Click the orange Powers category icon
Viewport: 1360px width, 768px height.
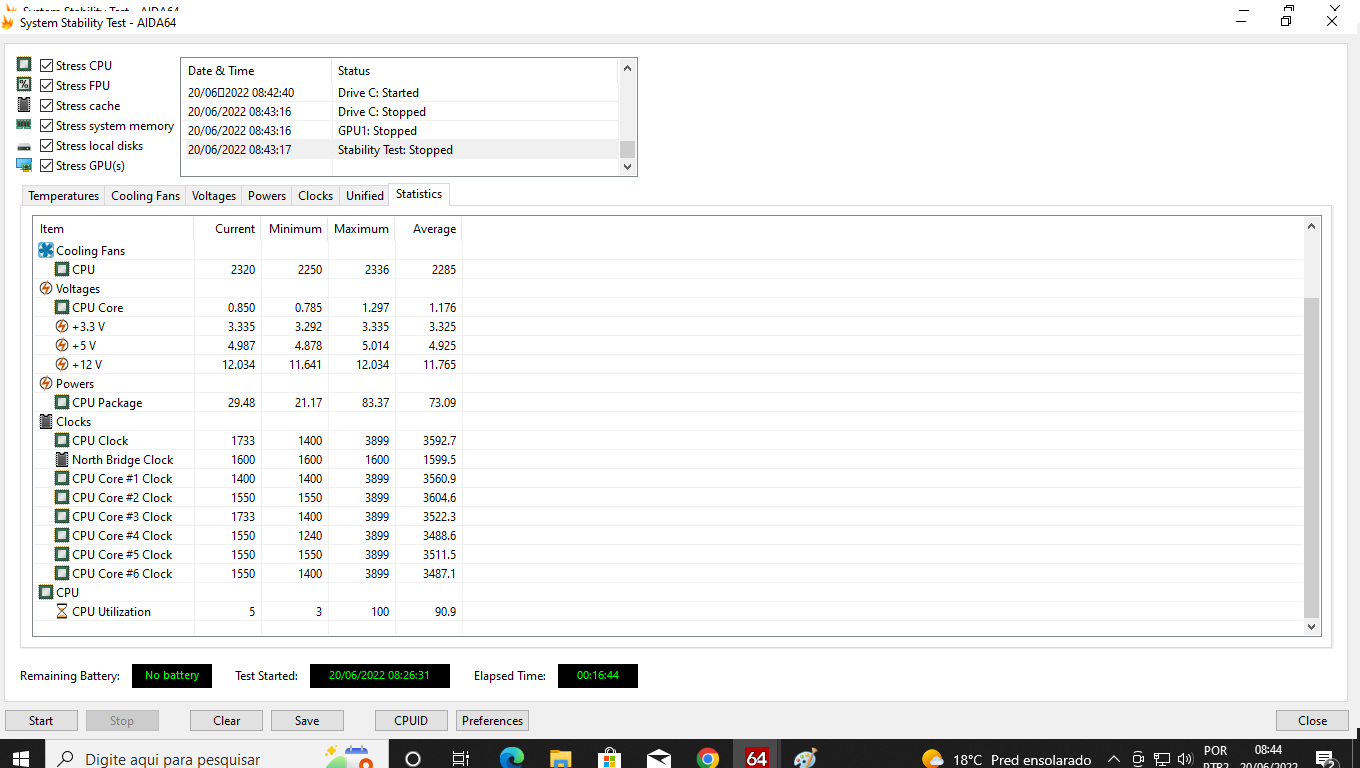coord(45,384)
